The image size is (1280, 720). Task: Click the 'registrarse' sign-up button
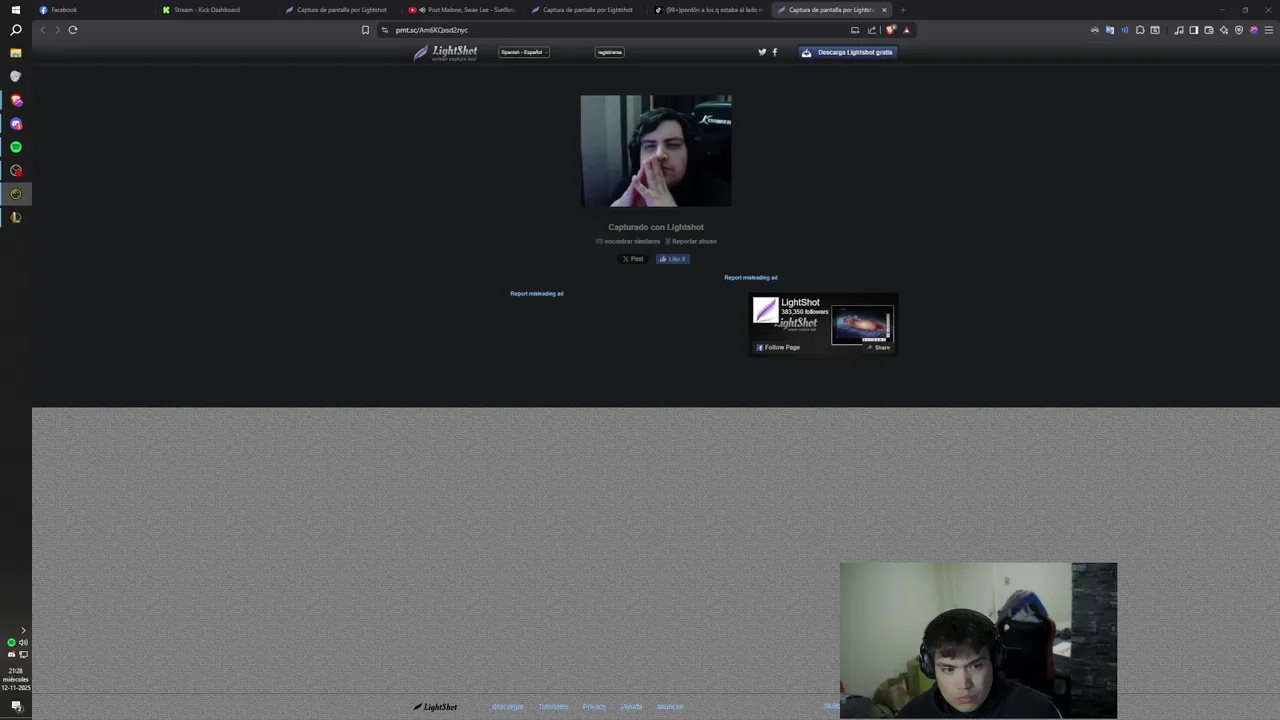pyautogui.click(x=610, y=52)
